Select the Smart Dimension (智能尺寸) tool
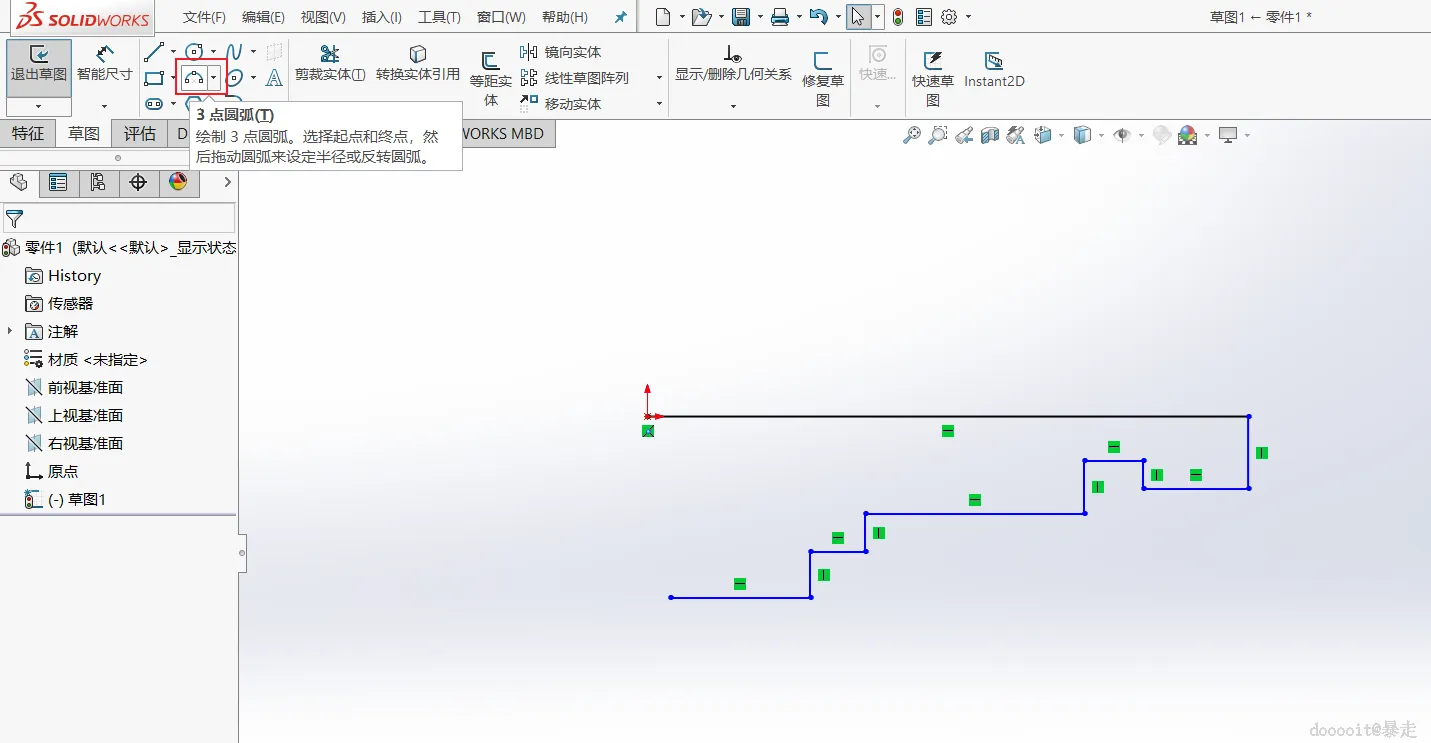 (104, 64)
